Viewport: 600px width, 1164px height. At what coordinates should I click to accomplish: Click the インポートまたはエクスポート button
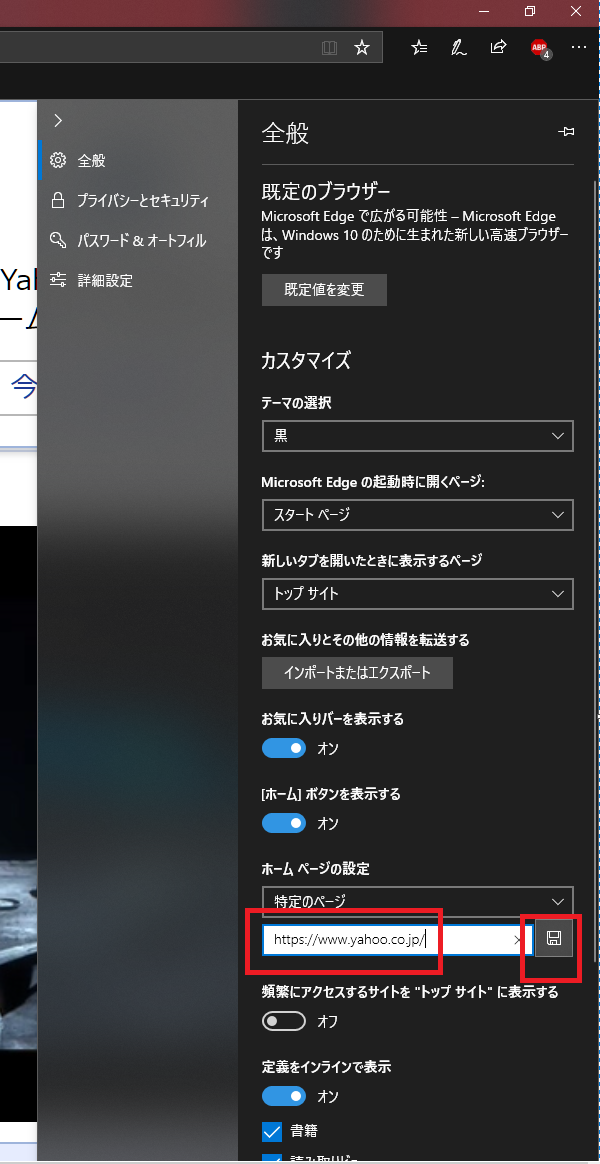coord(357,673)
